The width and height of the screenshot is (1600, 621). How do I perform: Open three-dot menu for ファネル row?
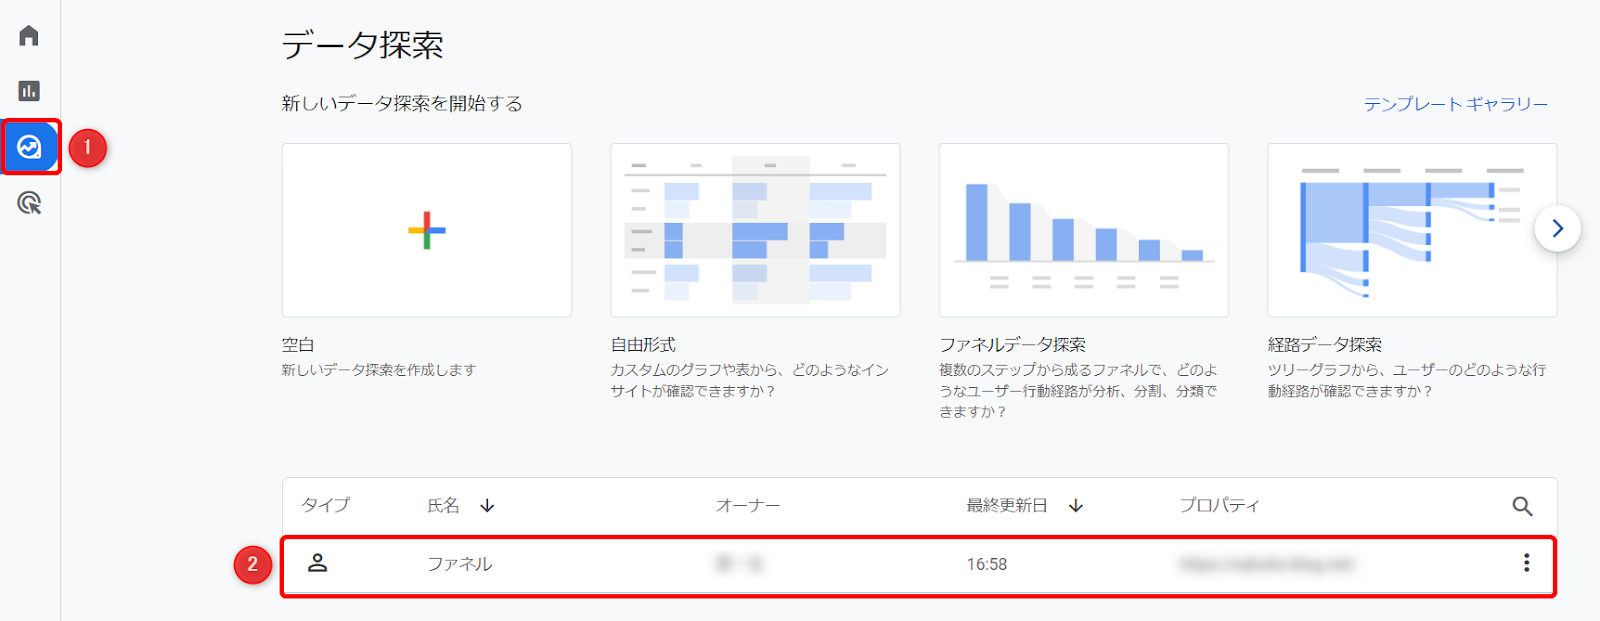1526,563
